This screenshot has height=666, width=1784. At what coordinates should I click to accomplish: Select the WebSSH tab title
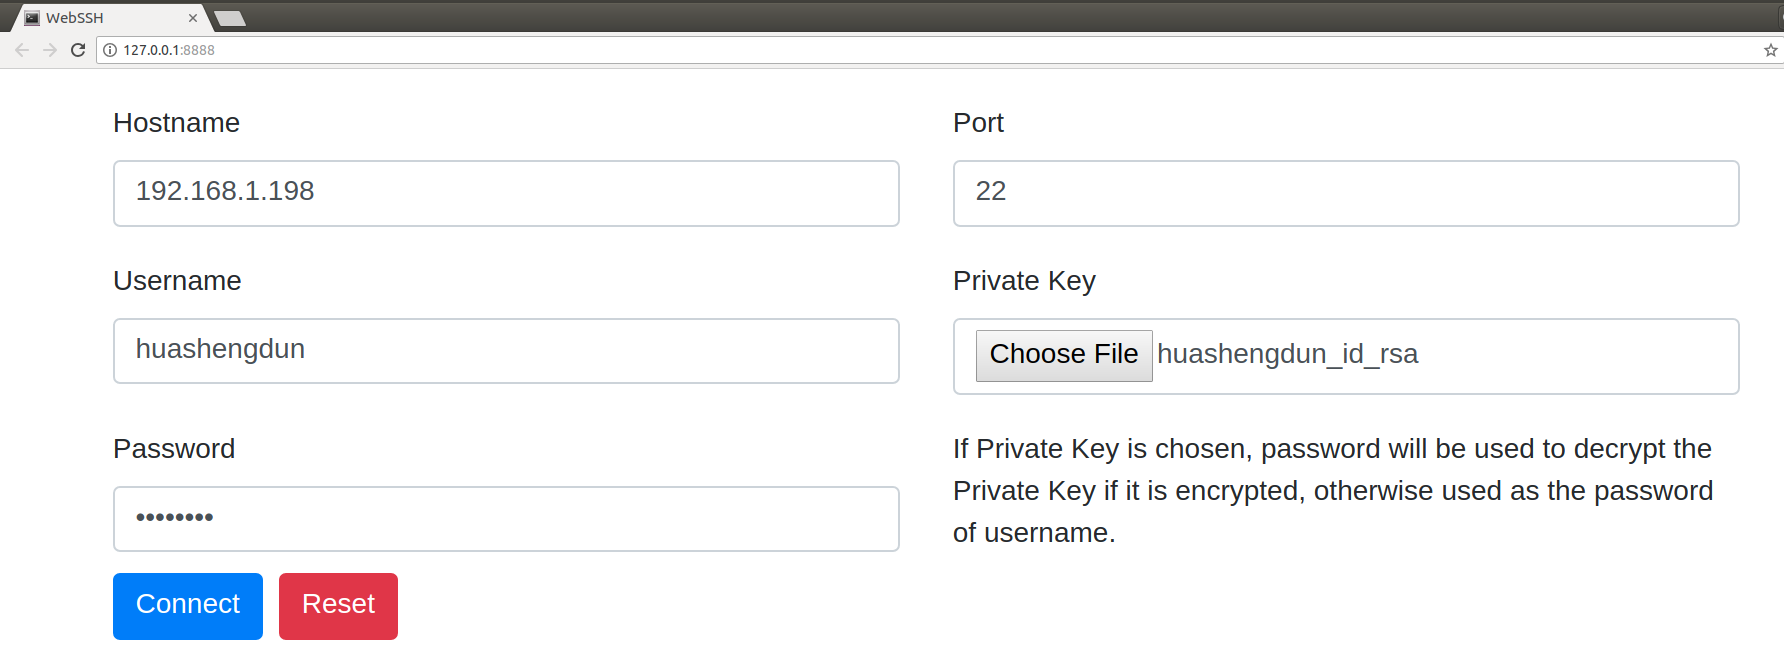pos(74,18)
